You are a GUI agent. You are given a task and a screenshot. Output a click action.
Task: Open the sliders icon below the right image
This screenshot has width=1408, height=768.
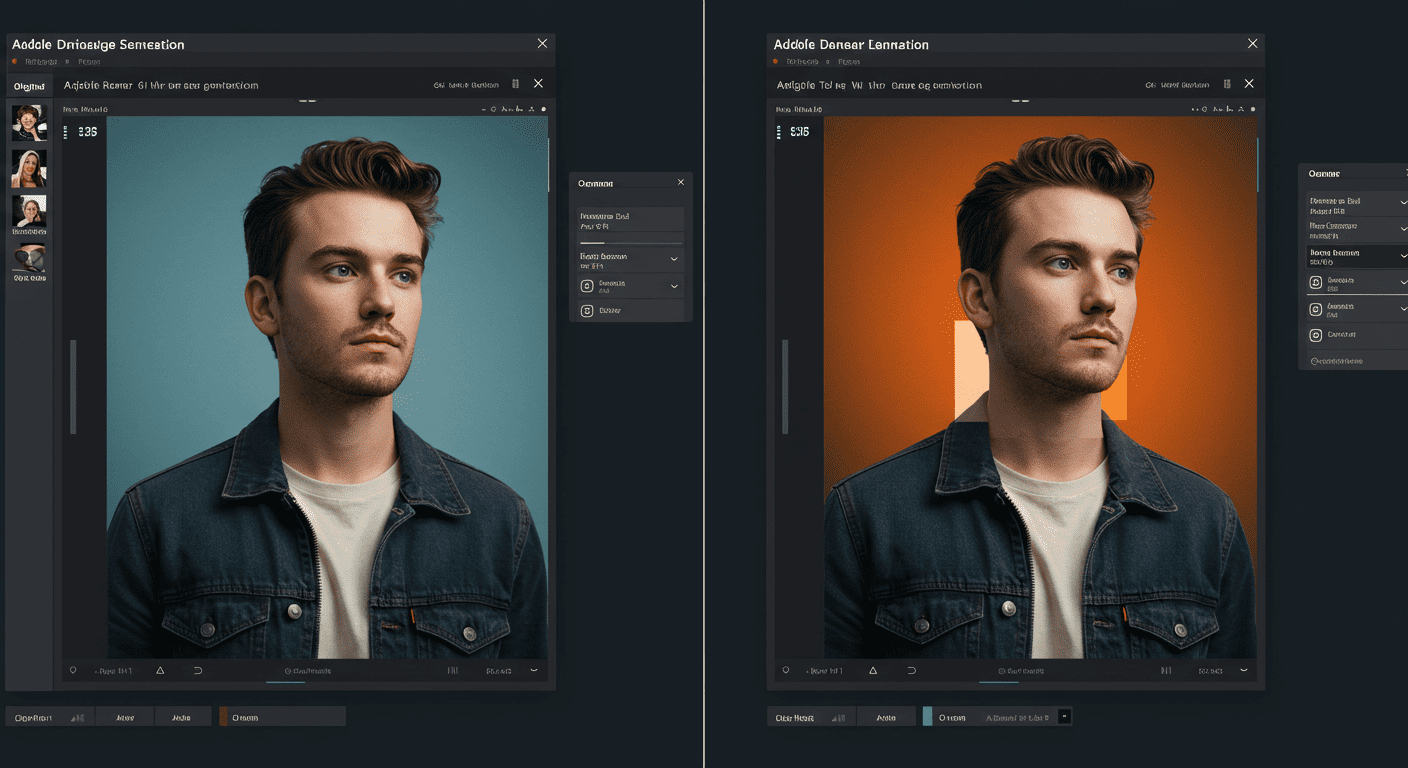pos(1166,670)
